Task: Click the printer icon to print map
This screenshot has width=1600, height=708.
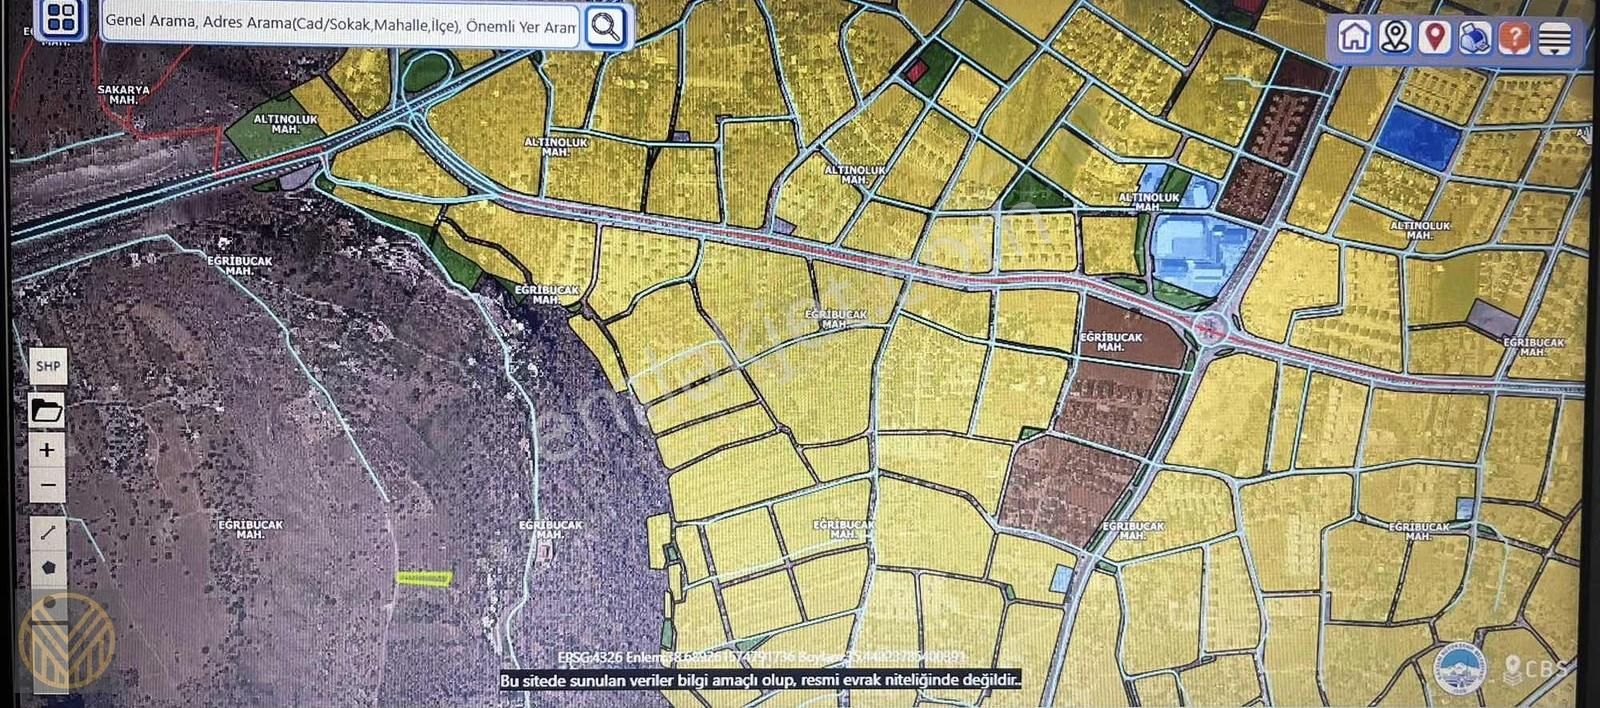Action: click(x=1475, y=38)
